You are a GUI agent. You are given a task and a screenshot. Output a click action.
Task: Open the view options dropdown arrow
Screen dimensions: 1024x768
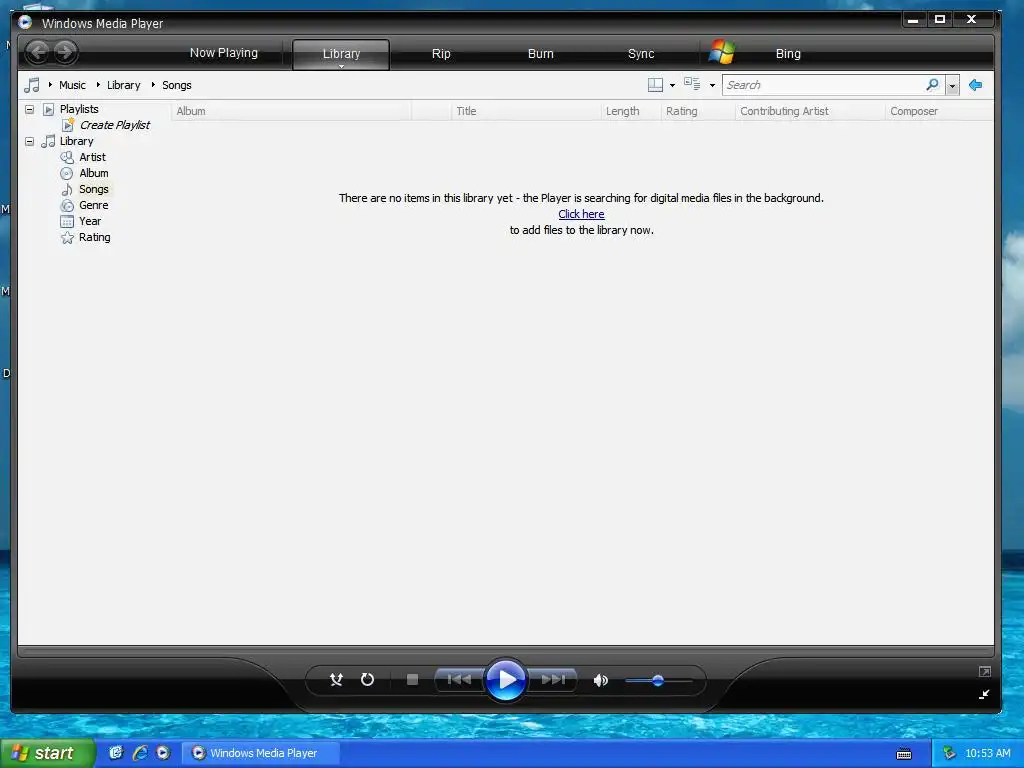tap(712, 85)
